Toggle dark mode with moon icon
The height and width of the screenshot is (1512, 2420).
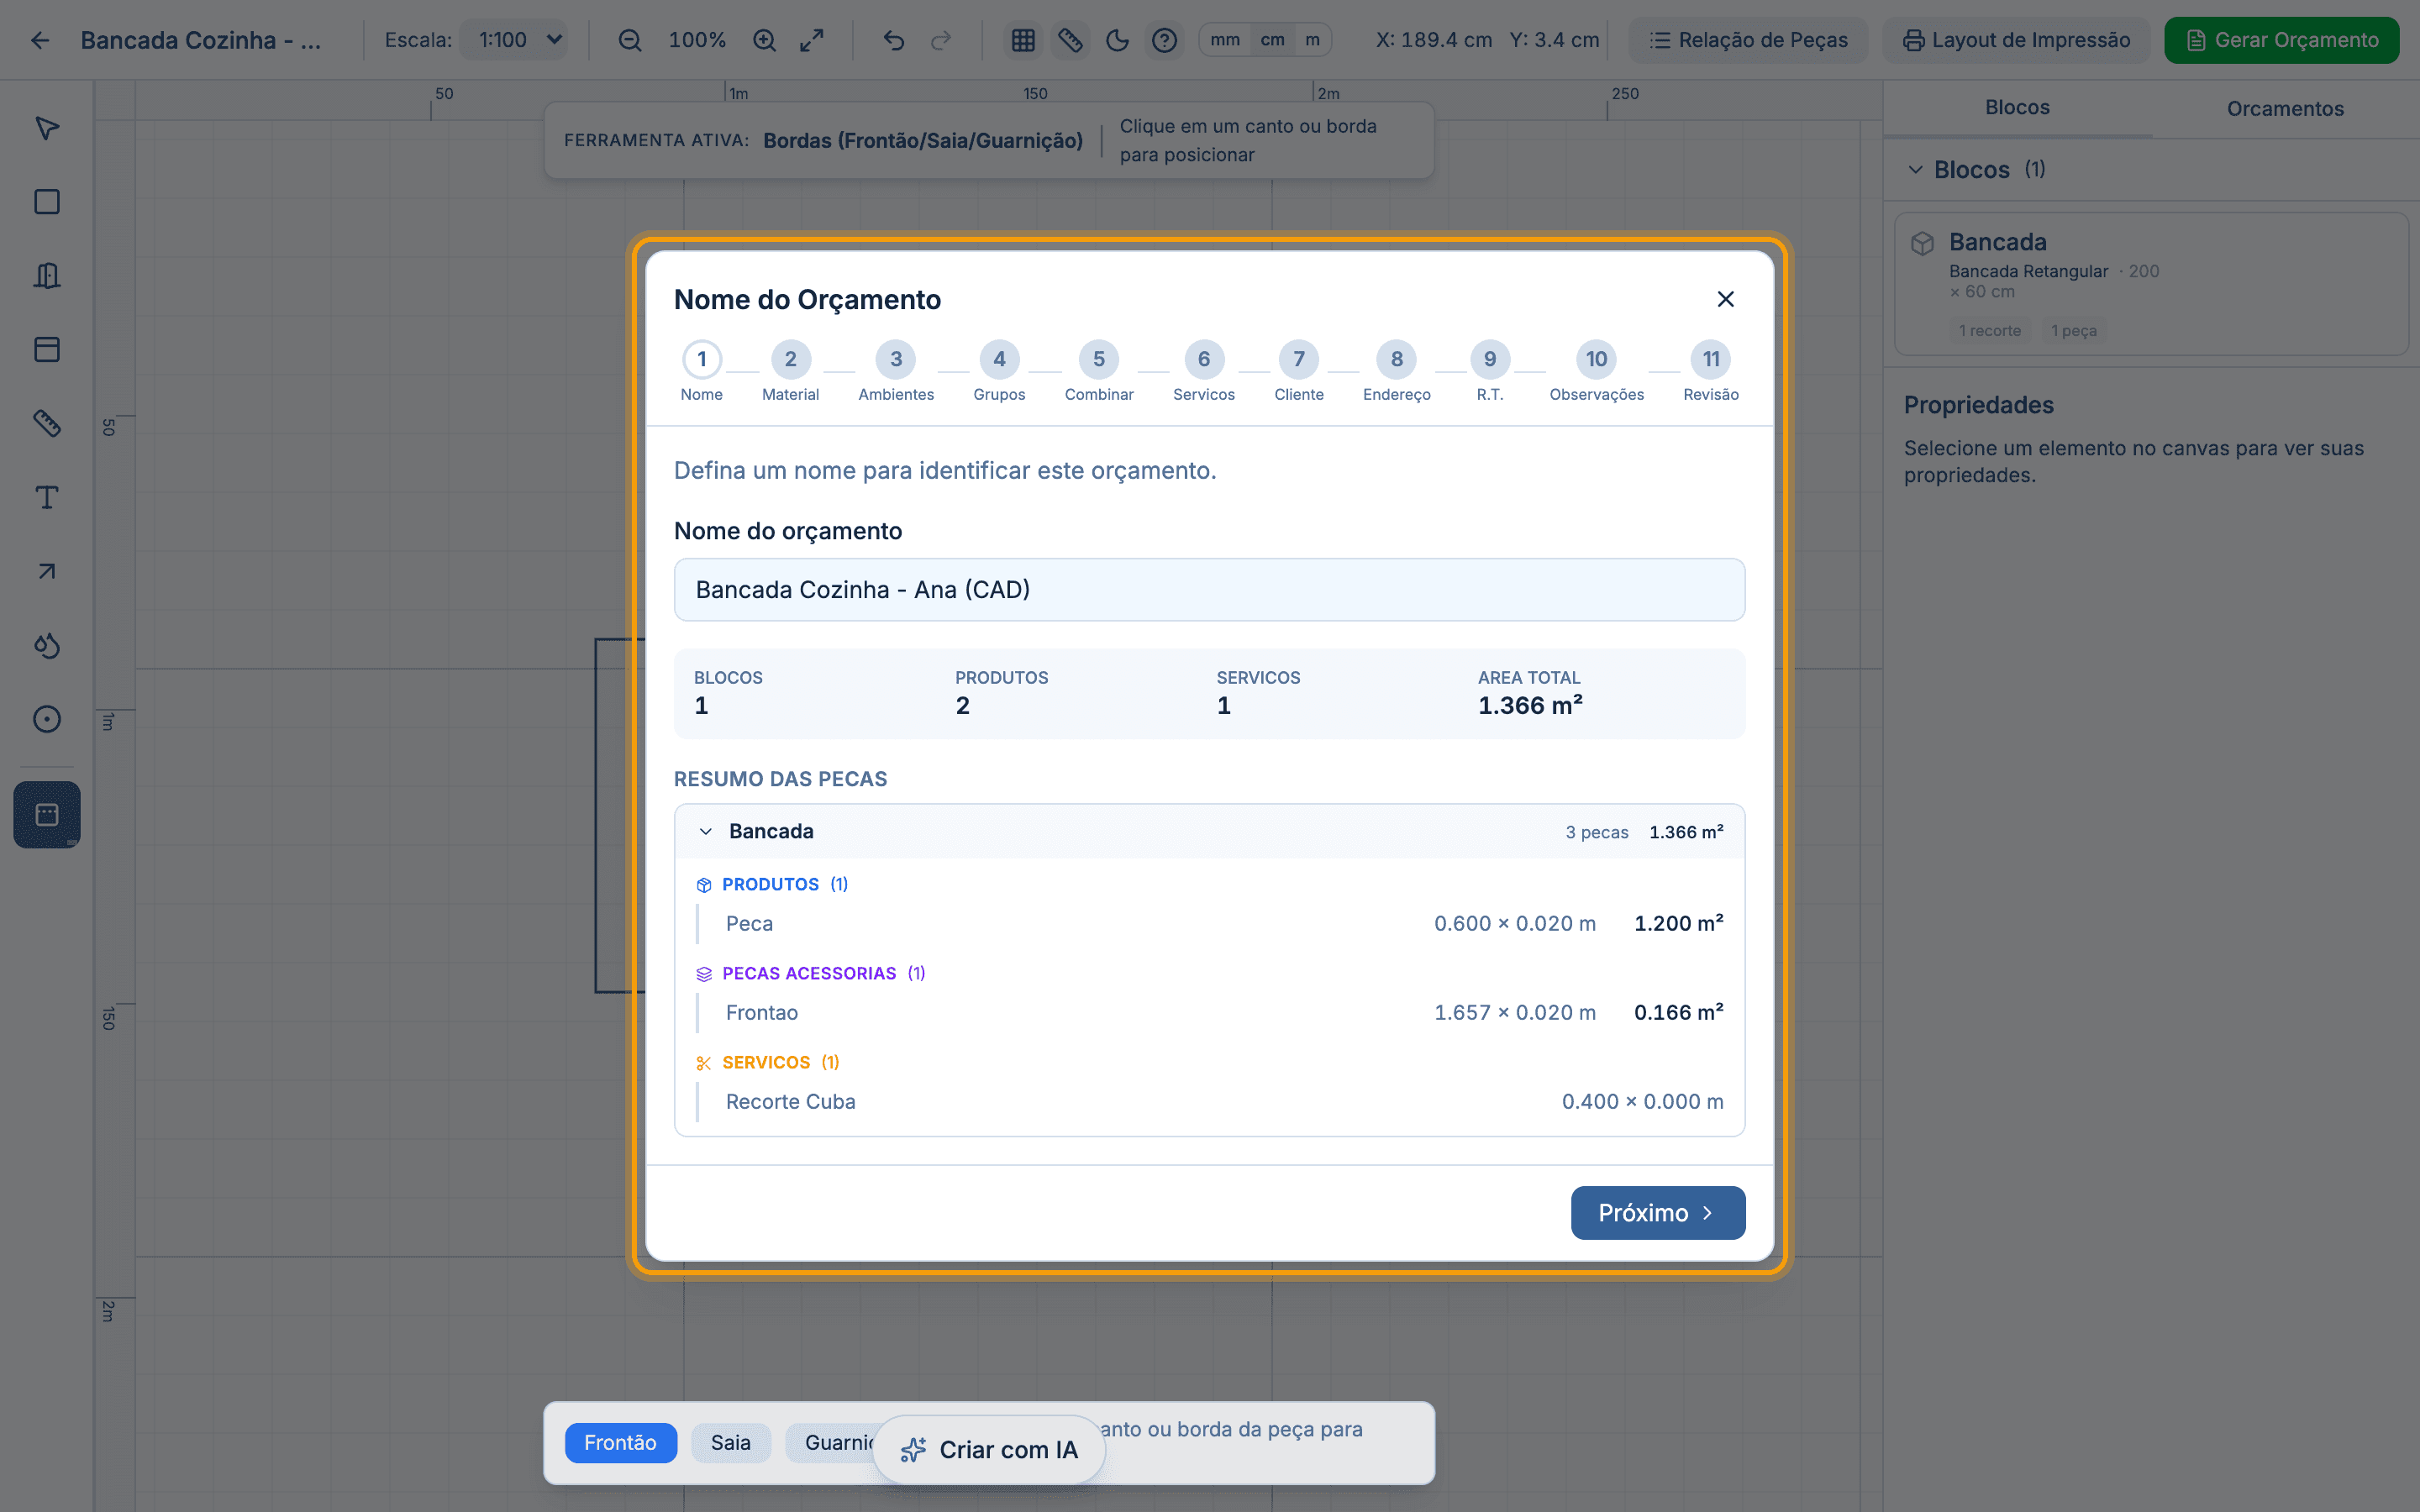coord(1117,40)
